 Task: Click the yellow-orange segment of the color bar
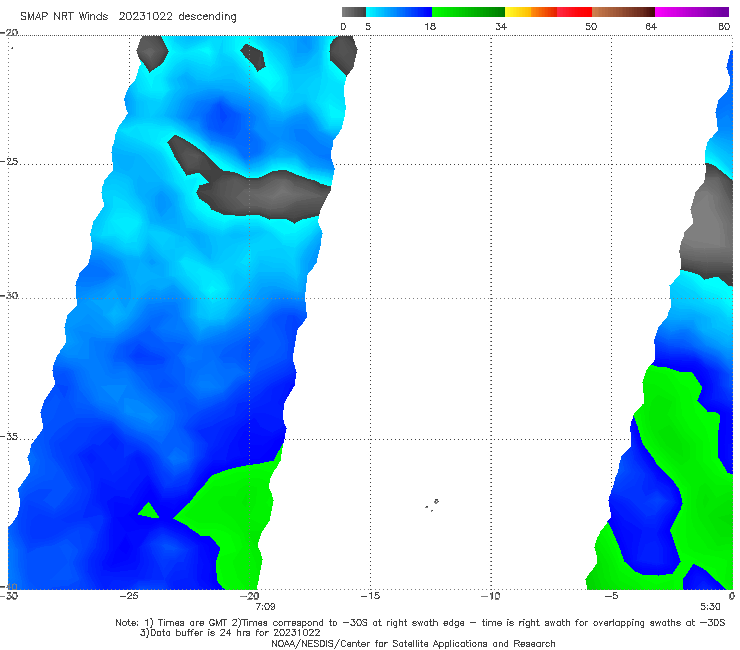coord(531,12)
